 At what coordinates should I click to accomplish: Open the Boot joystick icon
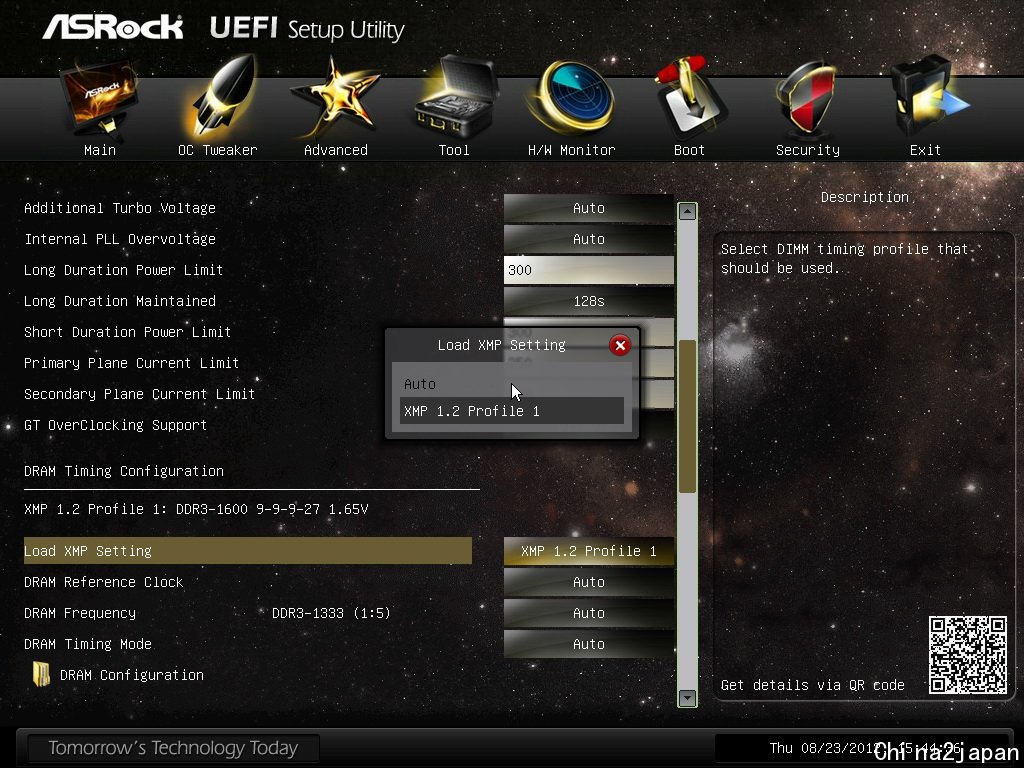[690, 98]
